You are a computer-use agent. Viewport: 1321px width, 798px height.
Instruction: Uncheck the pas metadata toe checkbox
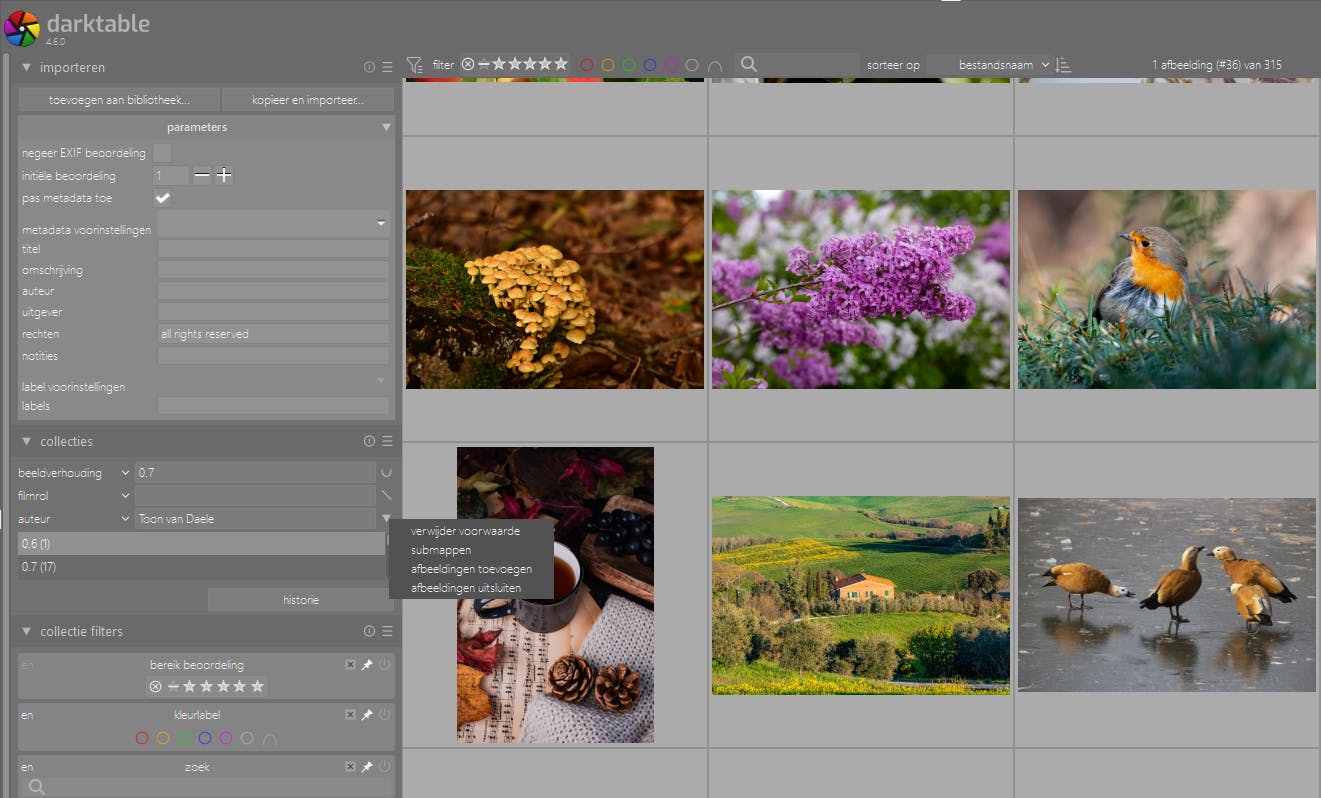(162, 198)
